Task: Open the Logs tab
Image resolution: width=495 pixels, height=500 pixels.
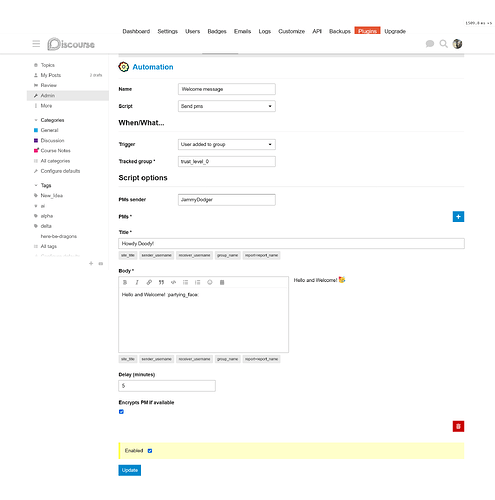Action: 265,31
